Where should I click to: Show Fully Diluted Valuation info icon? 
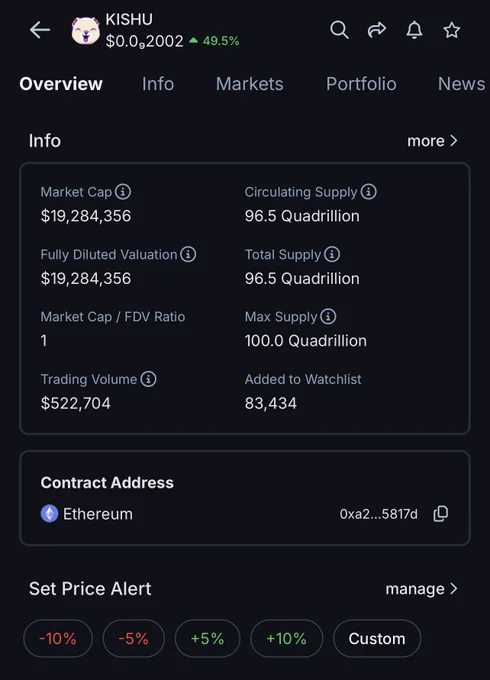[x=188, y=254]
